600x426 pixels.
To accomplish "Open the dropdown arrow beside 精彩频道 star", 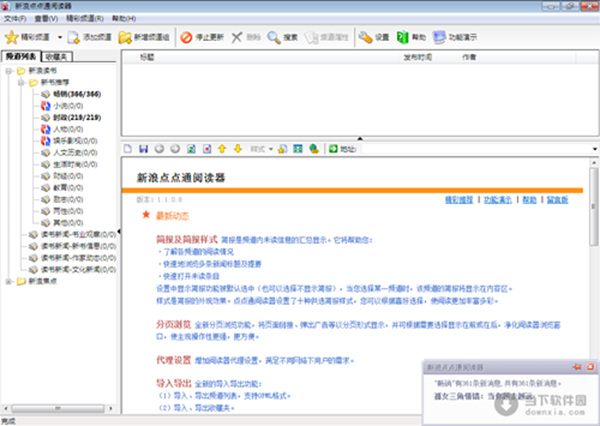I will pos(60,37).
